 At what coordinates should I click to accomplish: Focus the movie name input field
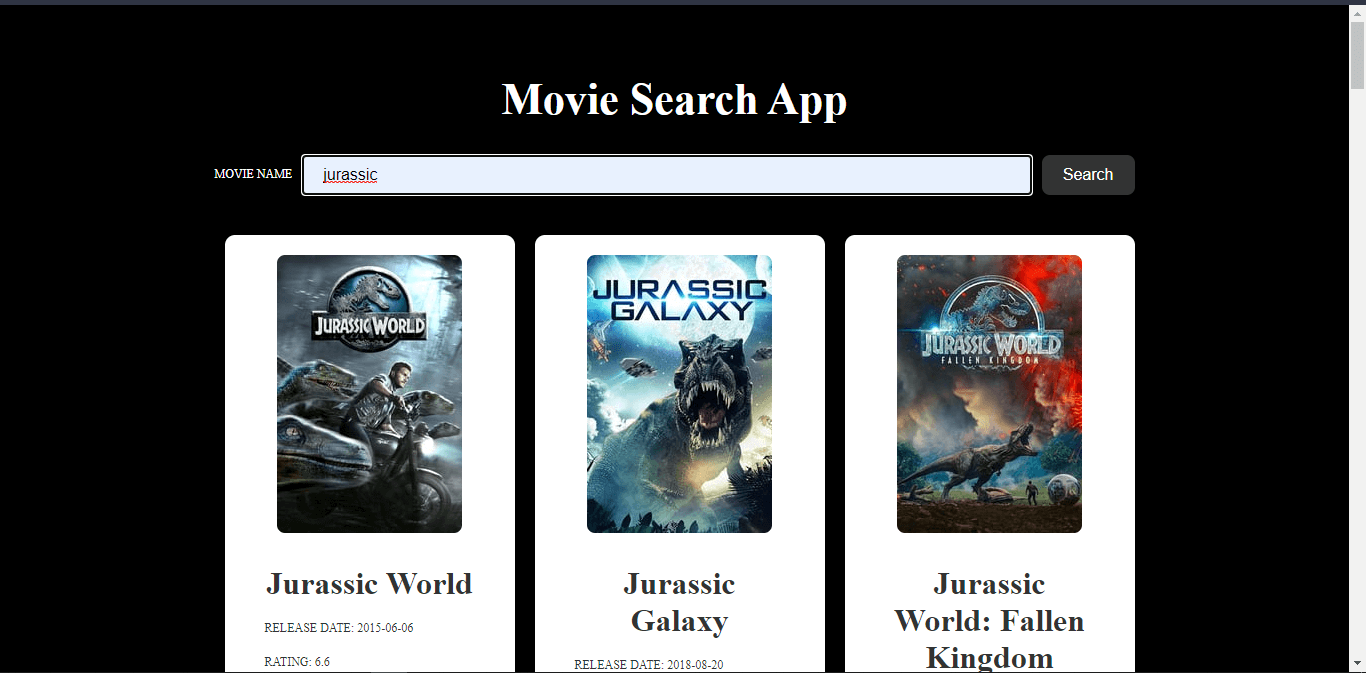pos(667,175)
